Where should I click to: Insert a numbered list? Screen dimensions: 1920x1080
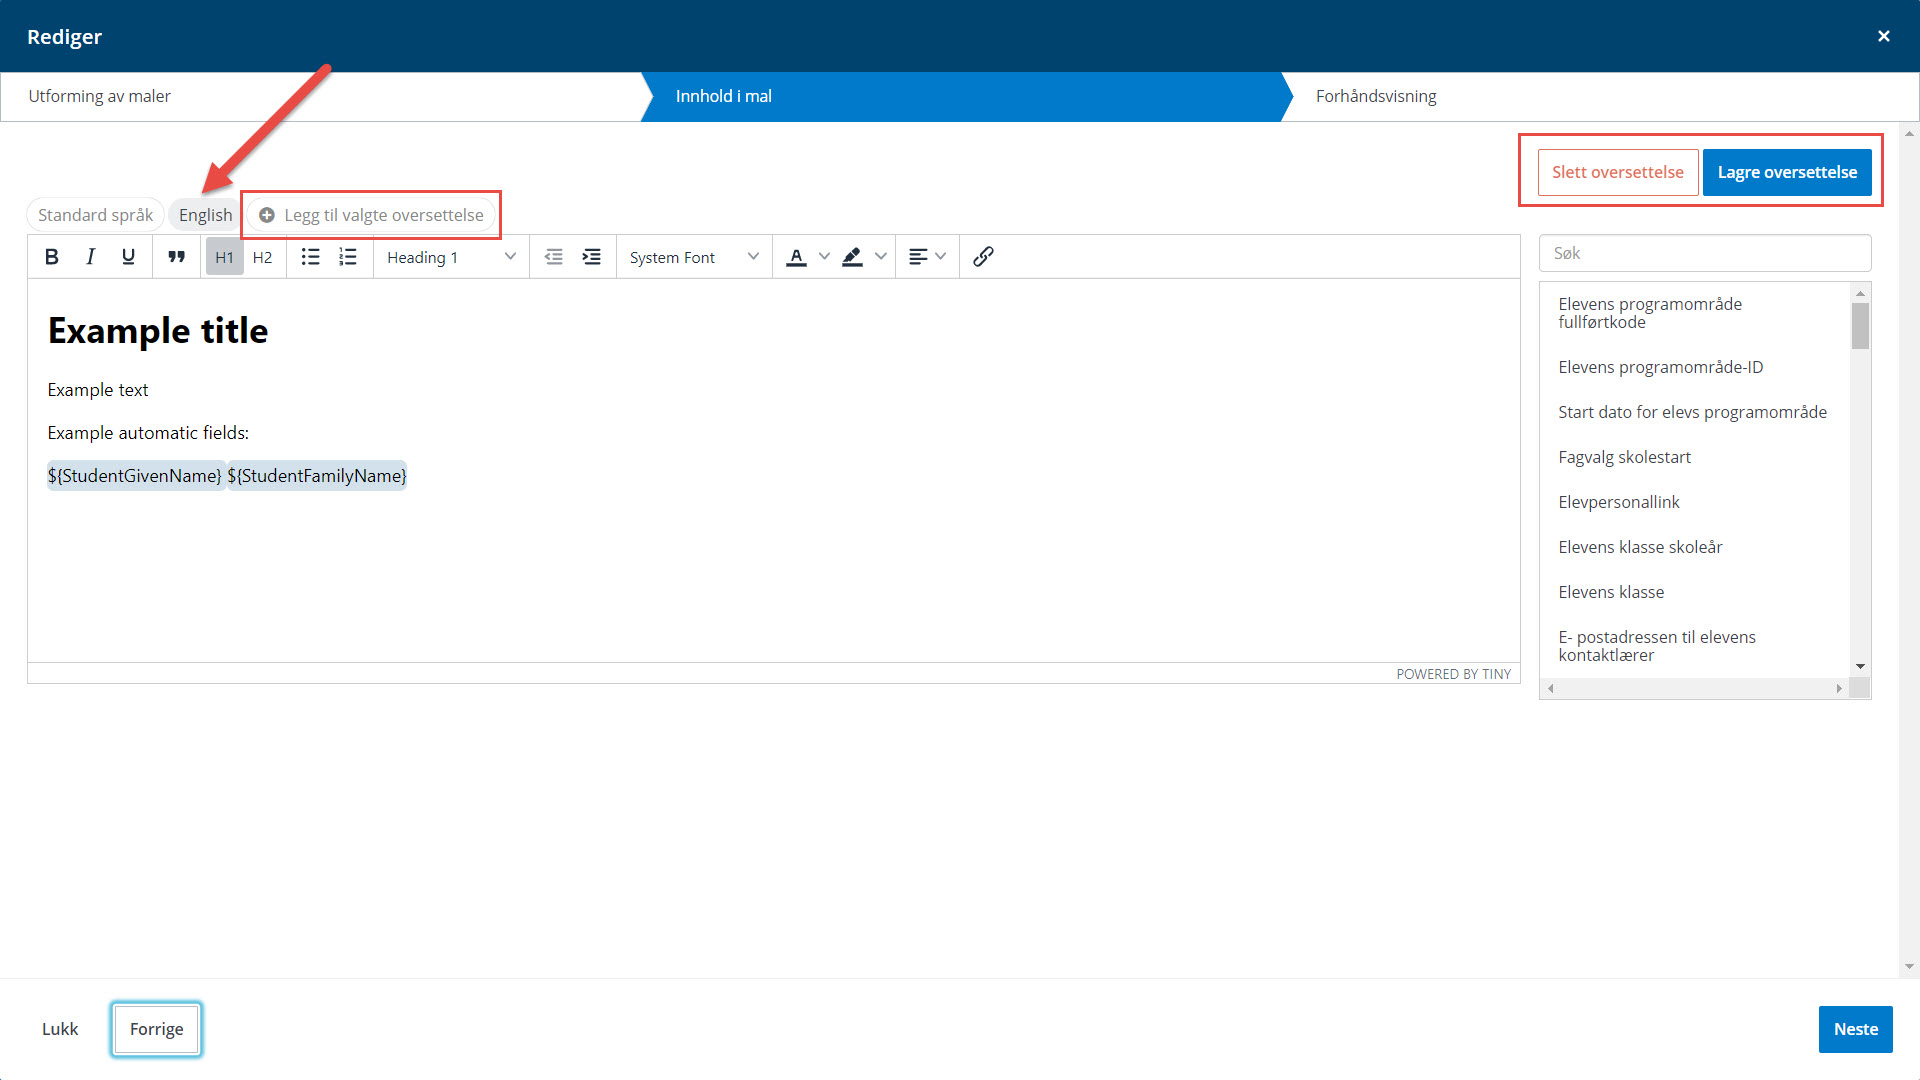347,257
